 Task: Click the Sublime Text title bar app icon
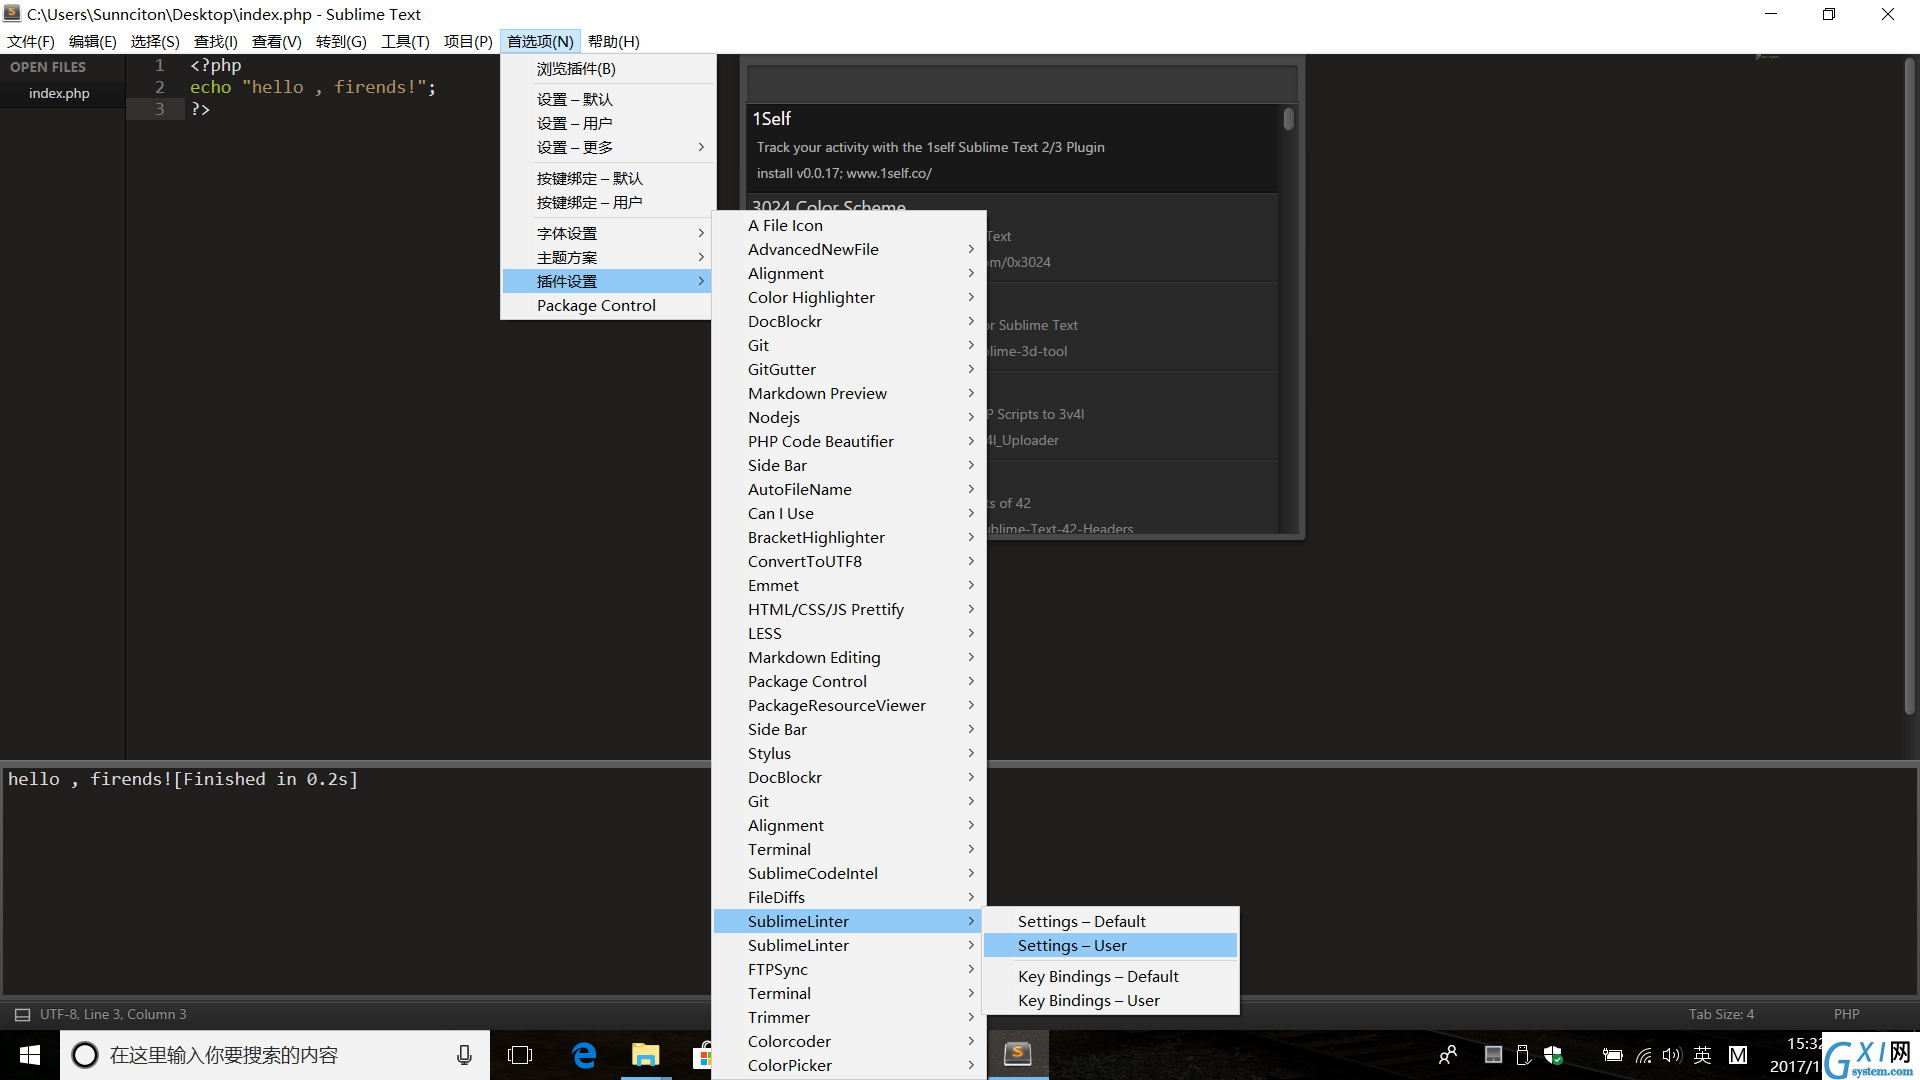click(x=12, y=14)
